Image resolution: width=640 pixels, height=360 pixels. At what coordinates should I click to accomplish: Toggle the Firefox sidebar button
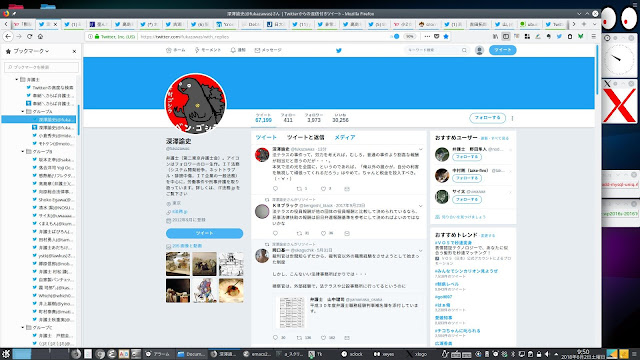pyautogui.click(x=506, y=36)
